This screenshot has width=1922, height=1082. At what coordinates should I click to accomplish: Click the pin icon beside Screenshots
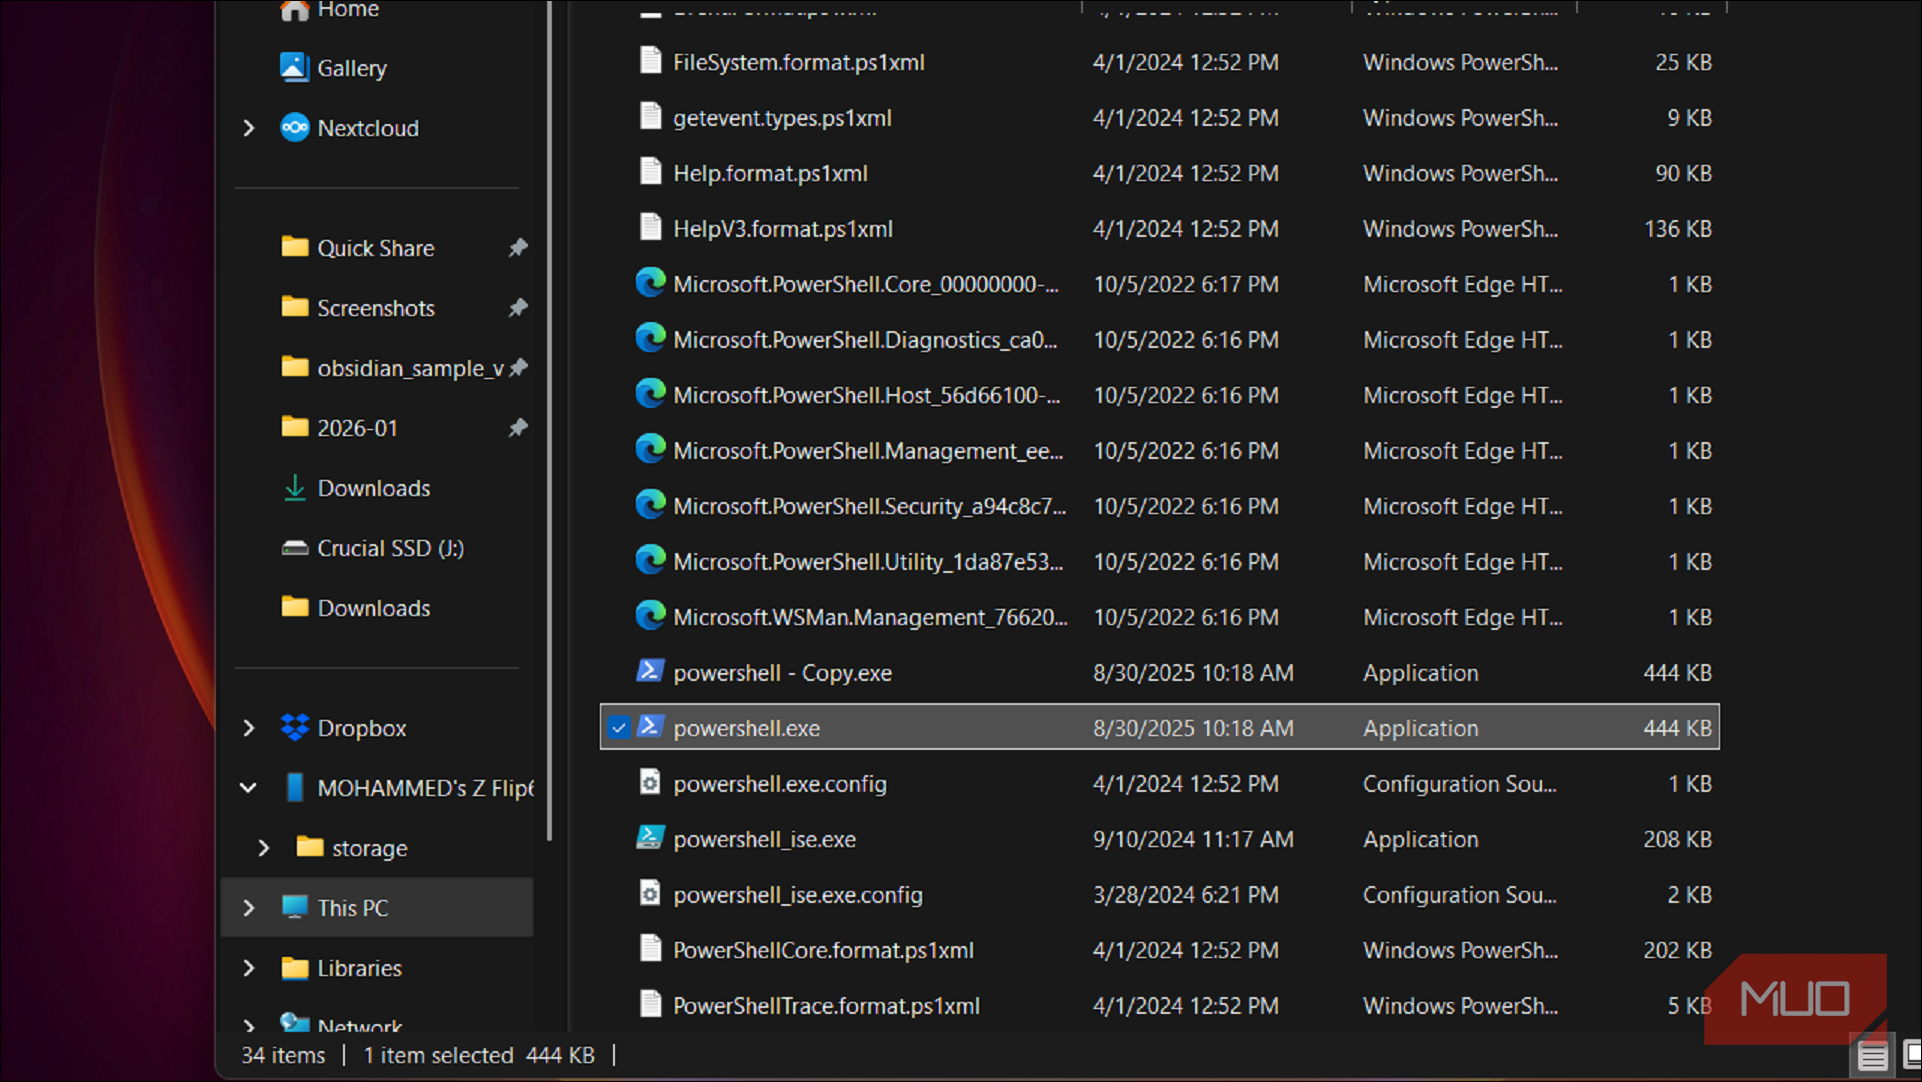518,307
